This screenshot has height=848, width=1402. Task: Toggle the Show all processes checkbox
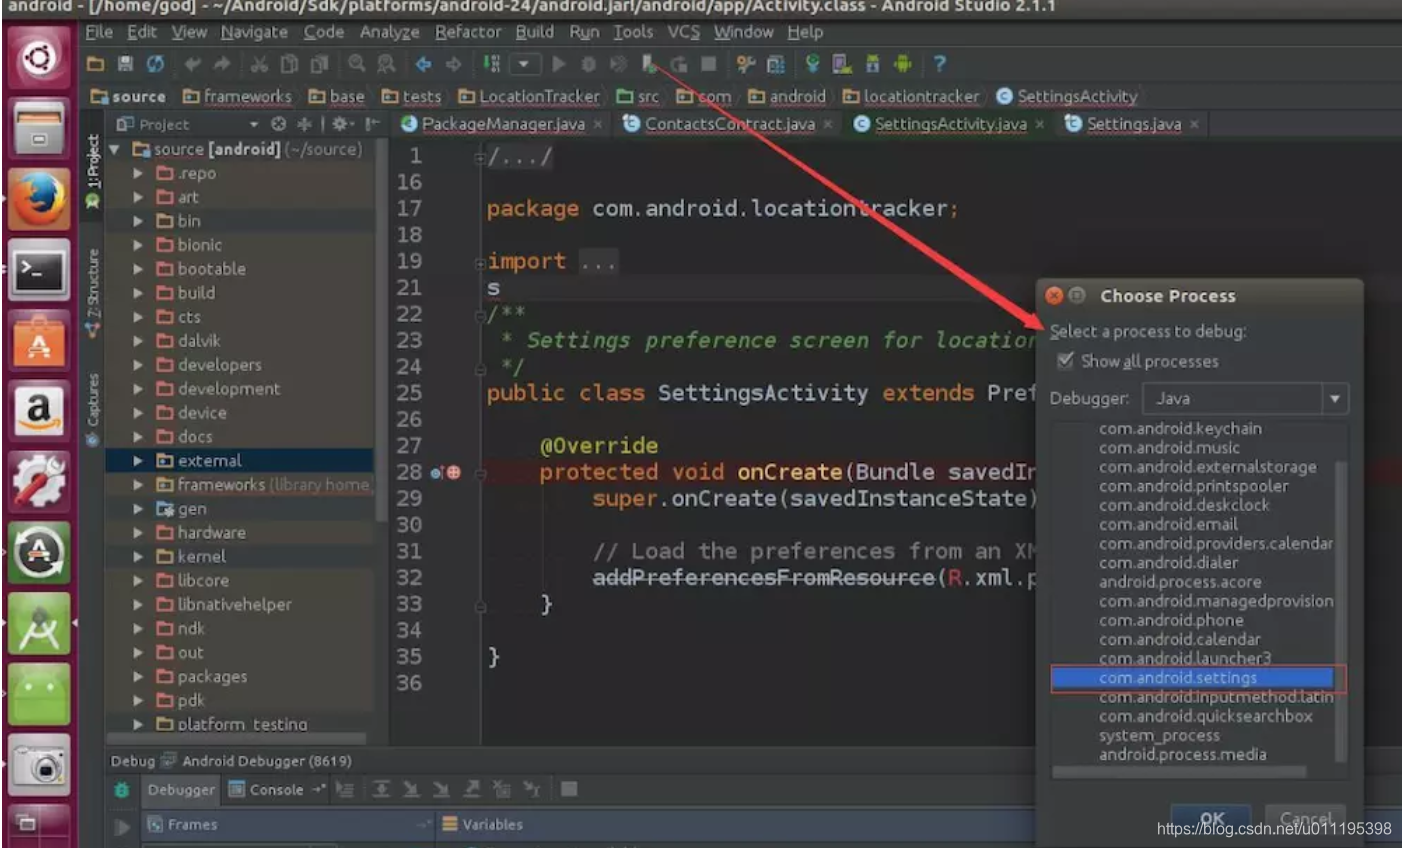(x=1065, y=361)
